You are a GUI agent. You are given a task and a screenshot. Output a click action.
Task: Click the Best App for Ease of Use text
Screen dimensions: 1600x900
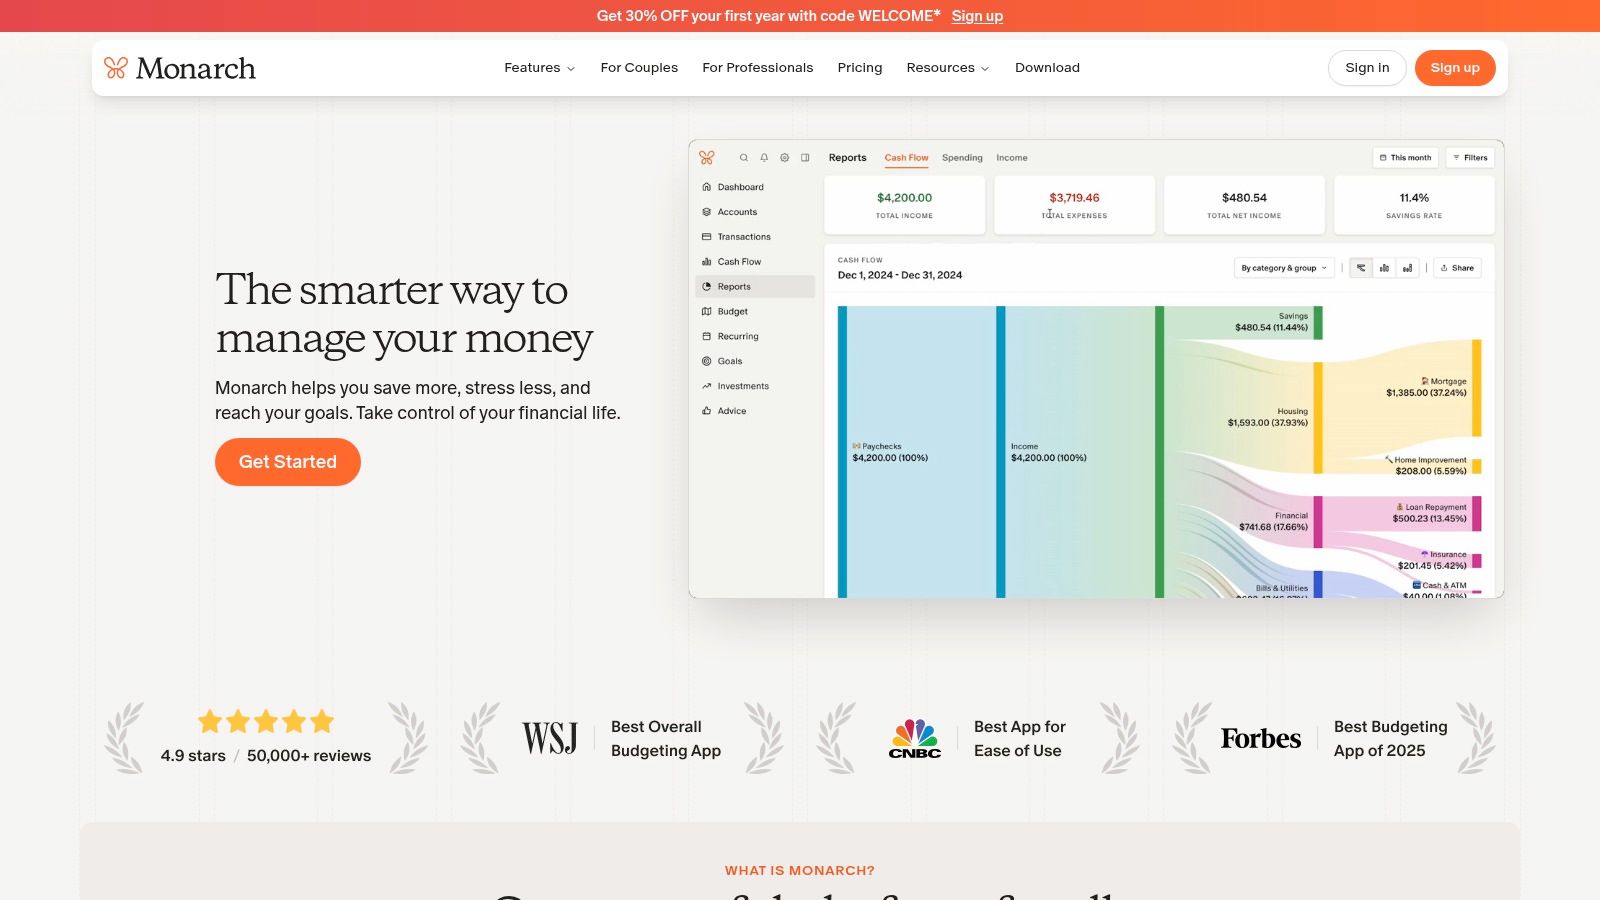pos(1020,739)
